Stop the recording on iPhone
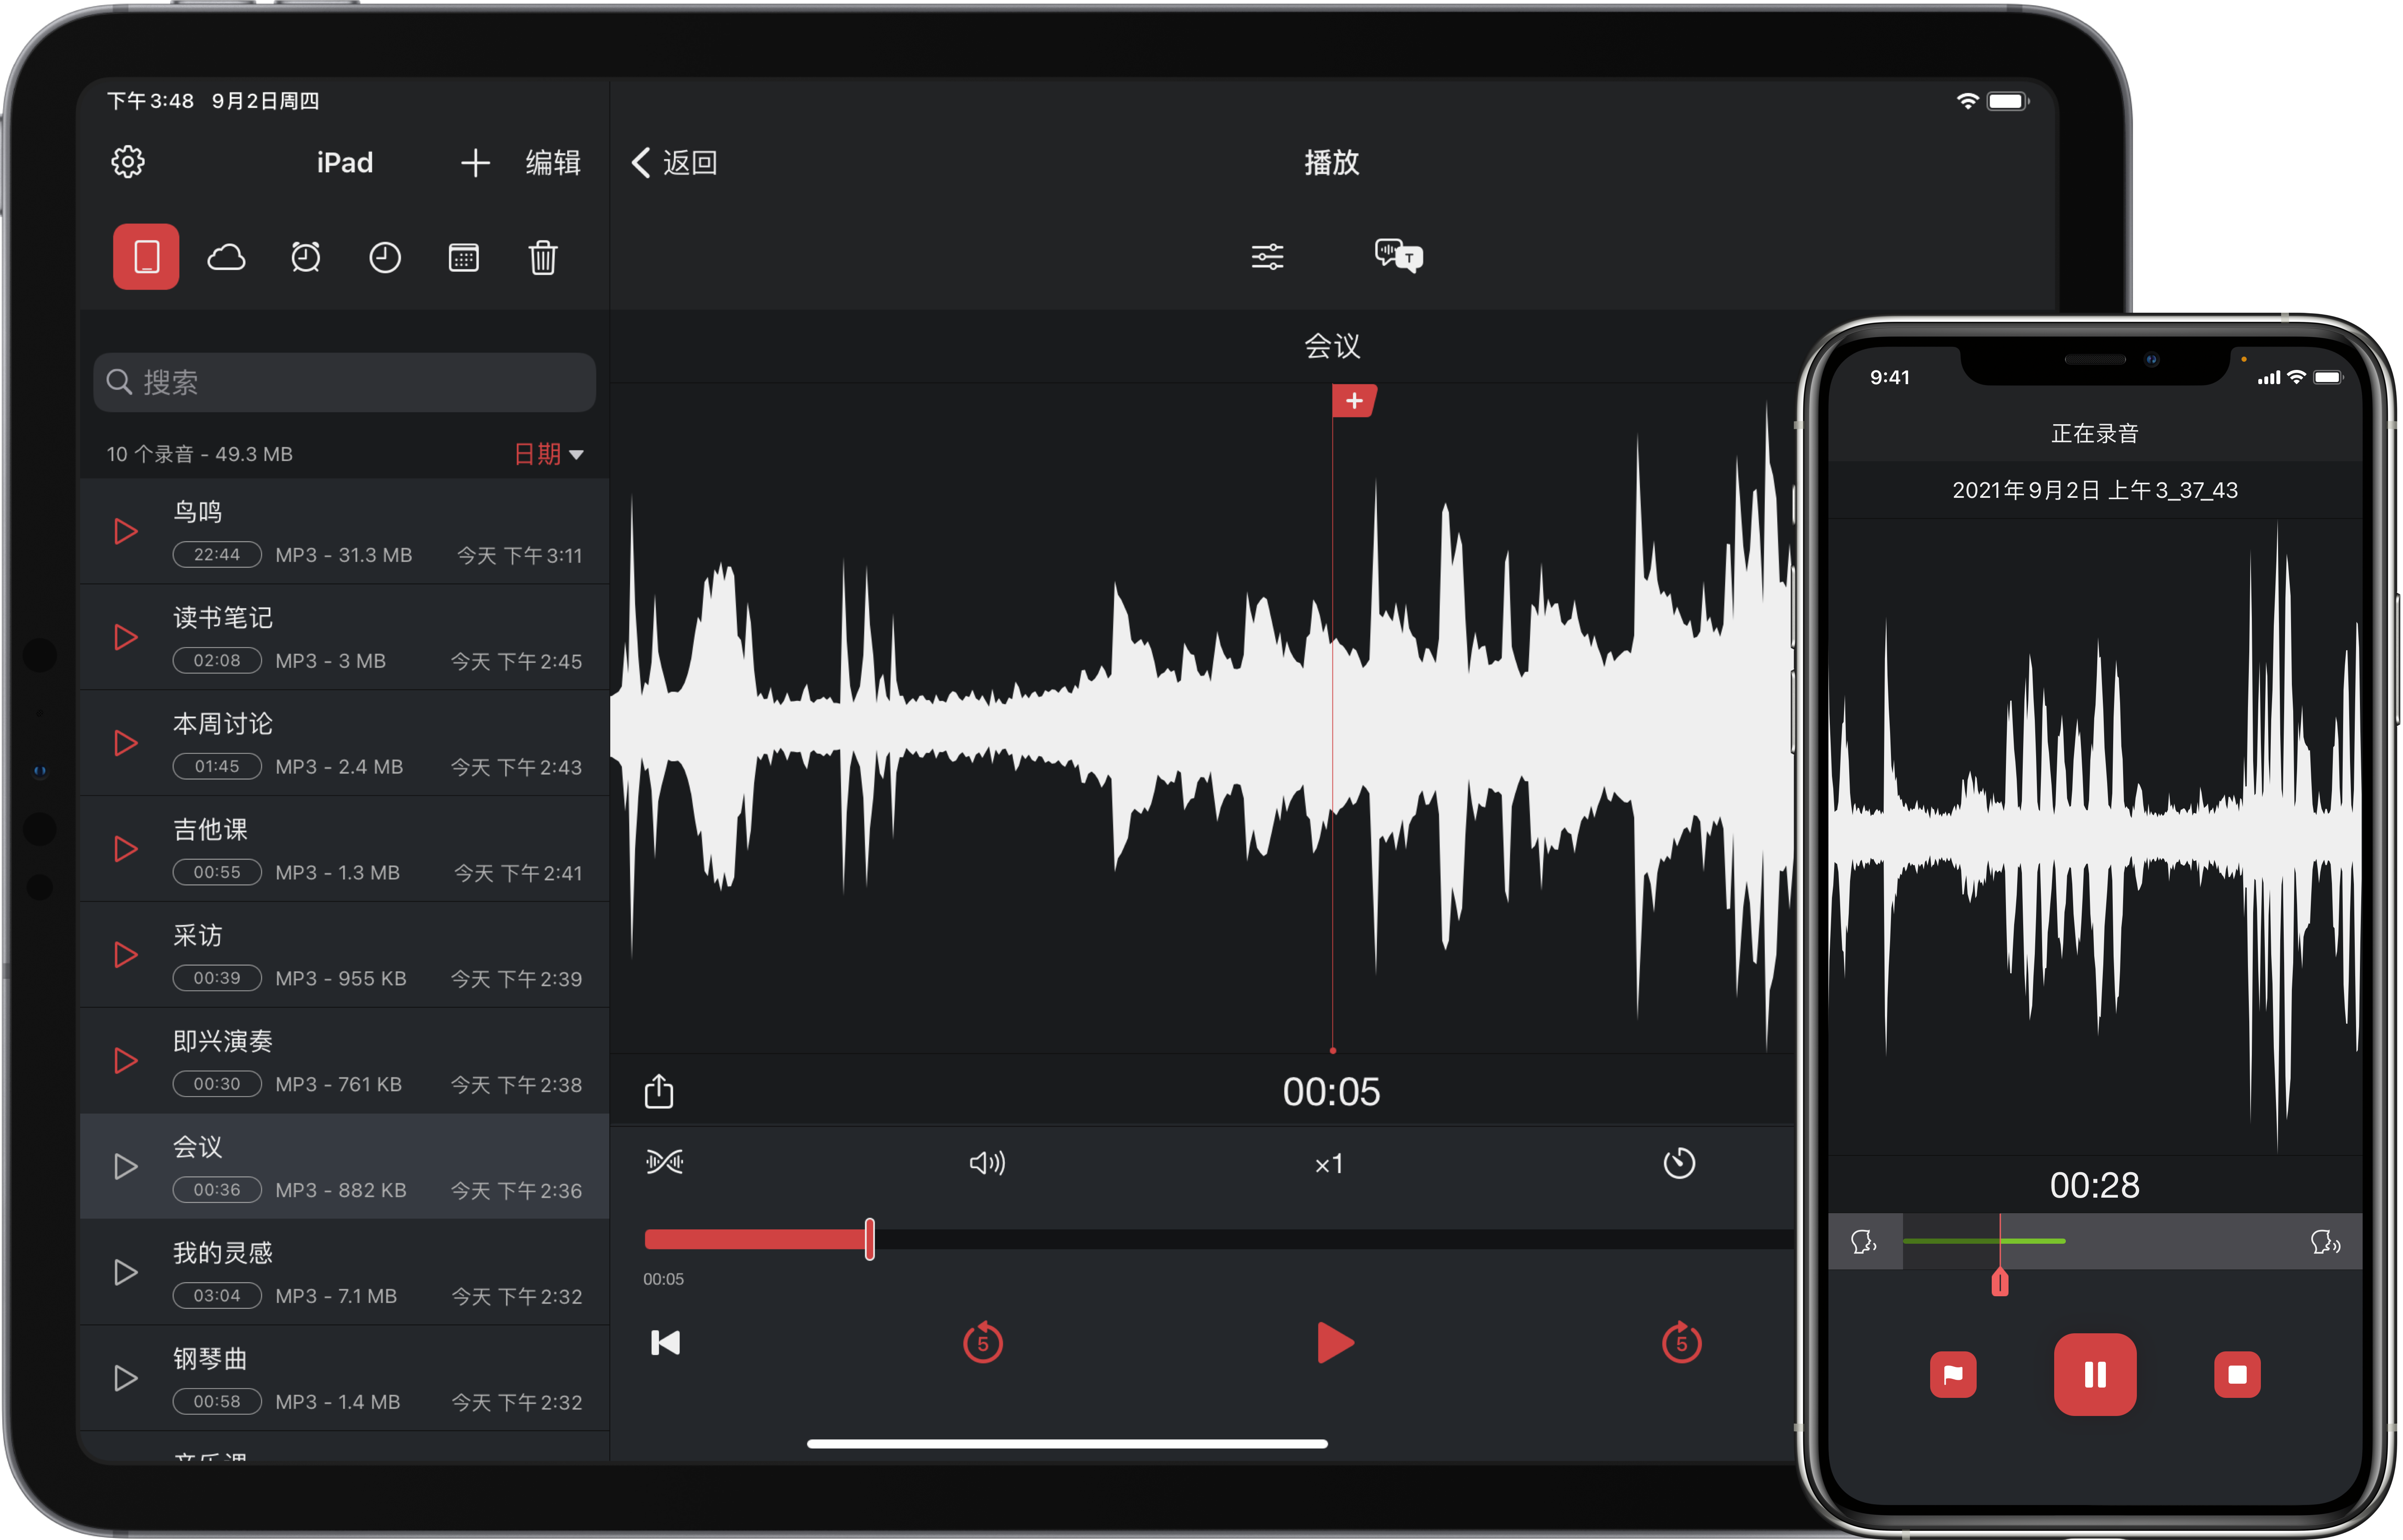2403x1540 pixels. tap(2238, 1375)
